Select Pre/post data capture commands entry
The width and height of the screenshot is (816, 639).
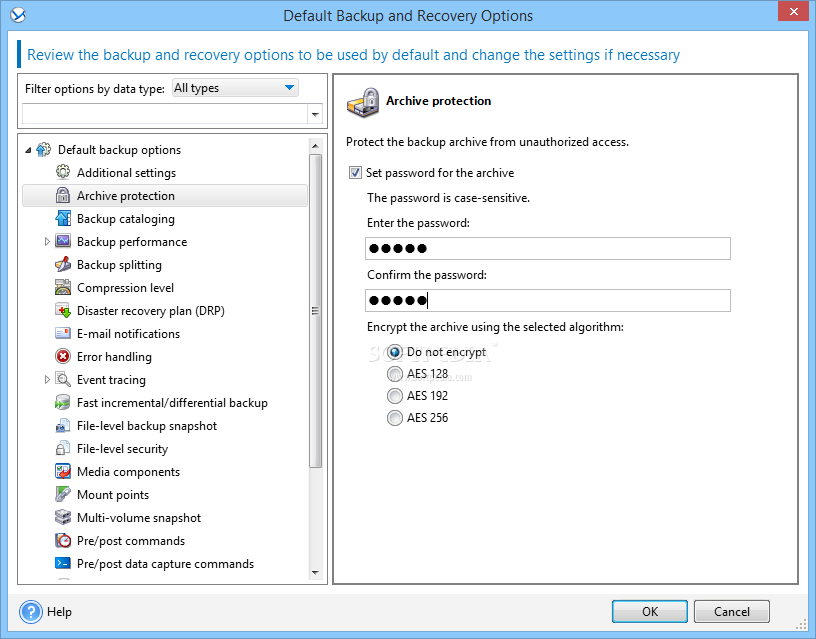coord(165,564)
